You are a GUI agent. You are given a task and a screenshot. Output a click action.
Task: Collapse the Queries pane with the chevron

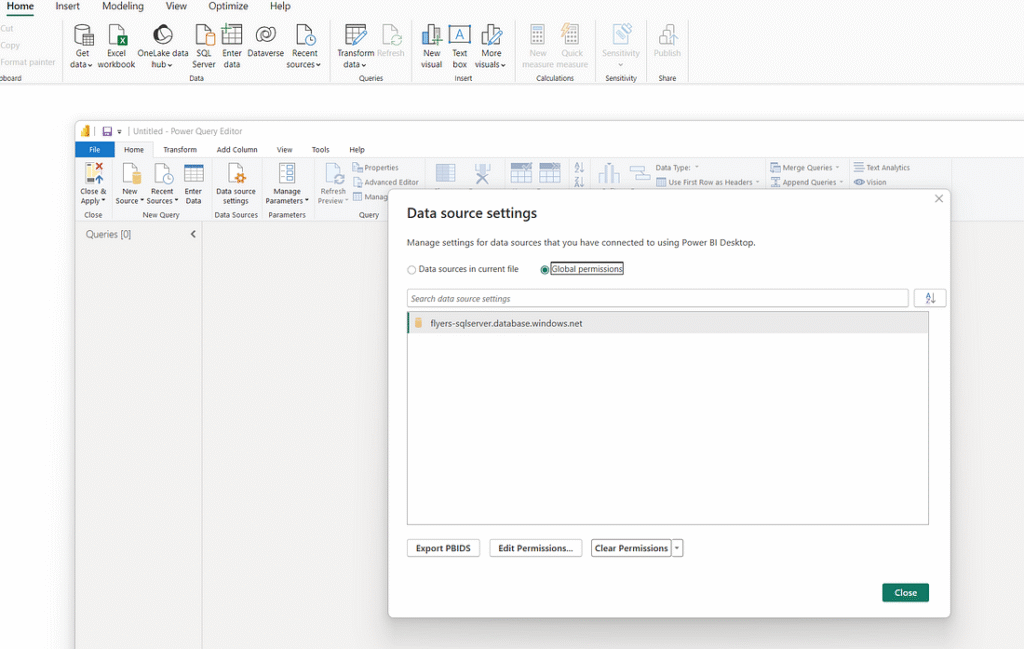(x=193, y=234)
